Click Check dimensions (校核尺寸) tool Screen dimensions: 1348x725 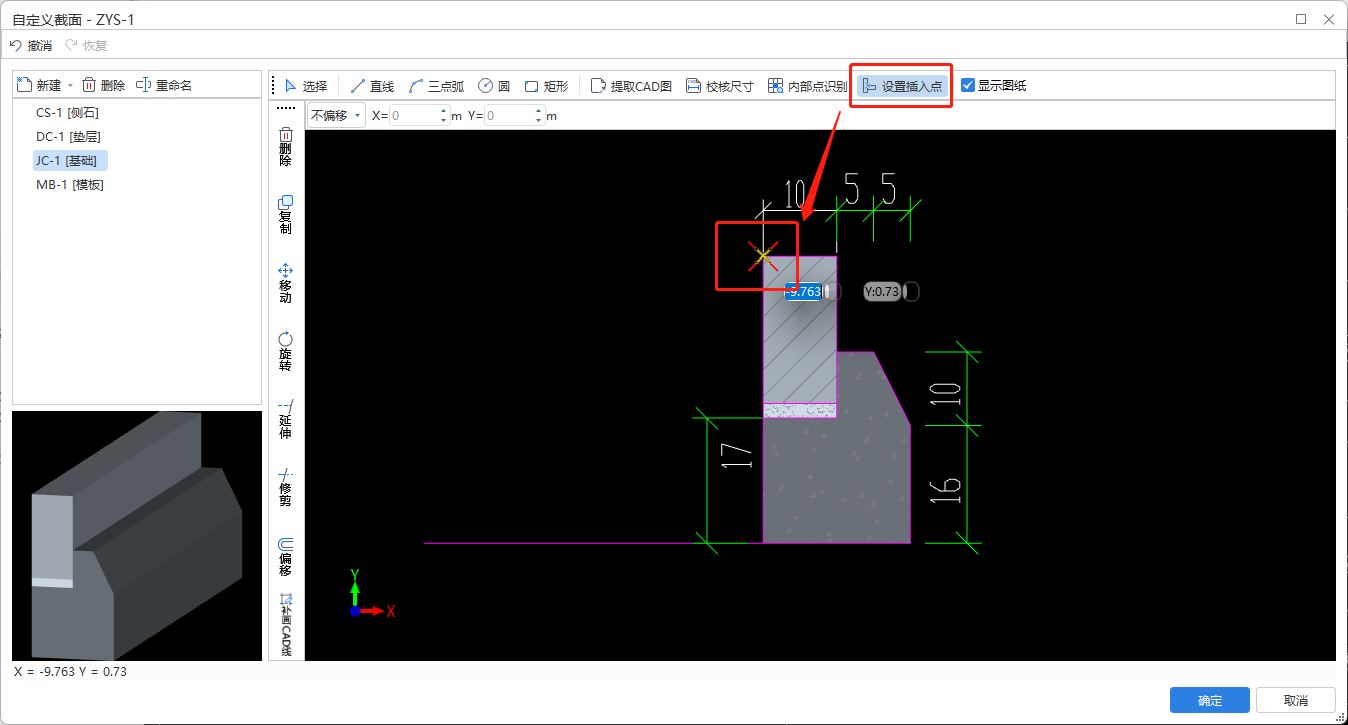click(x=720, y=86)
